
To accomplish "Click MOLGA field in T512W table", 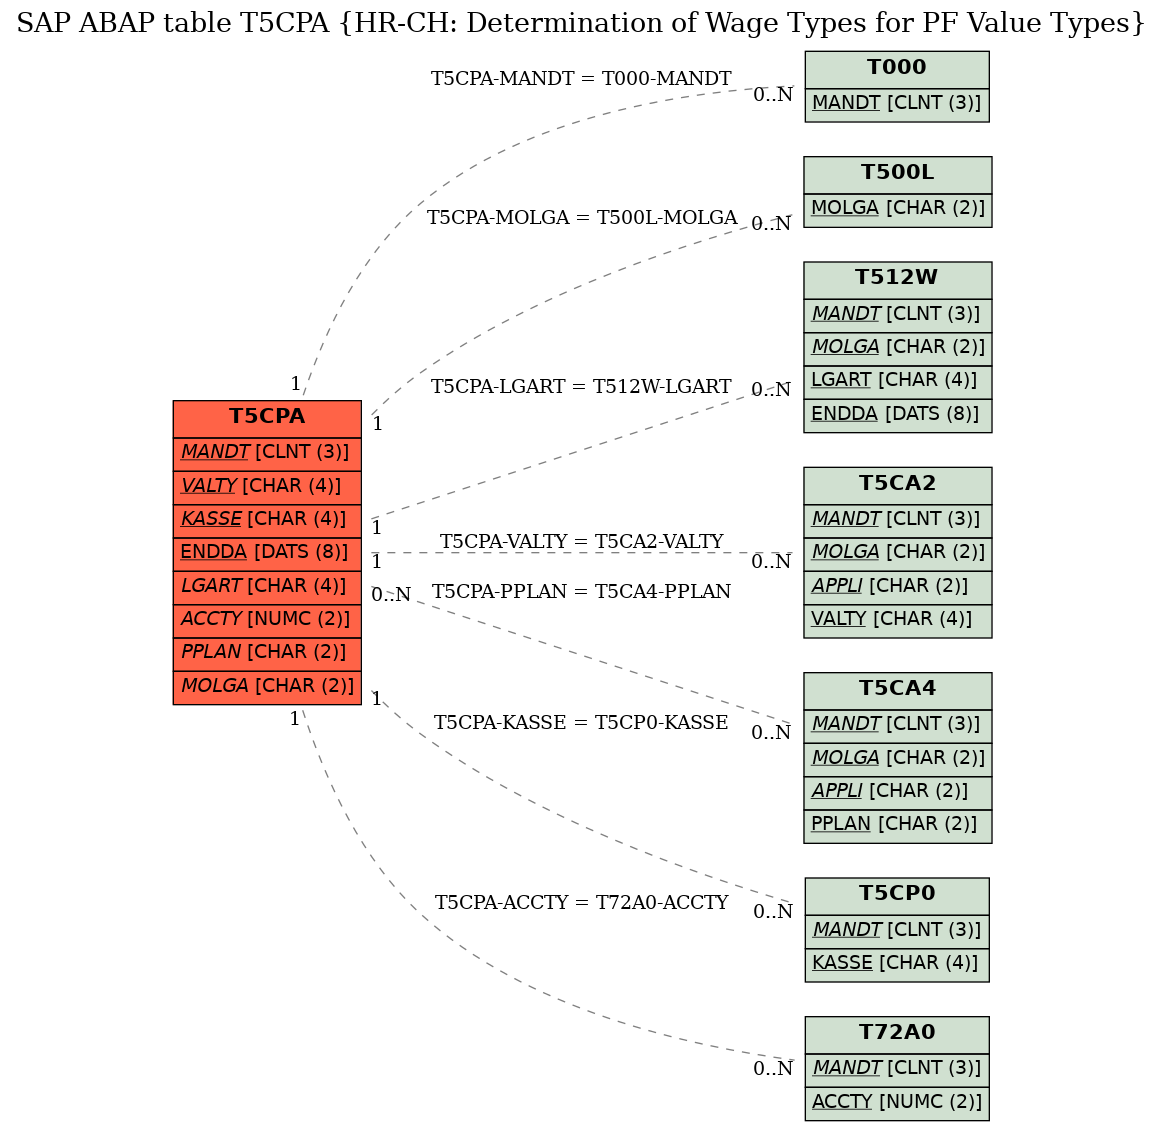I will [x=897, y=348].
